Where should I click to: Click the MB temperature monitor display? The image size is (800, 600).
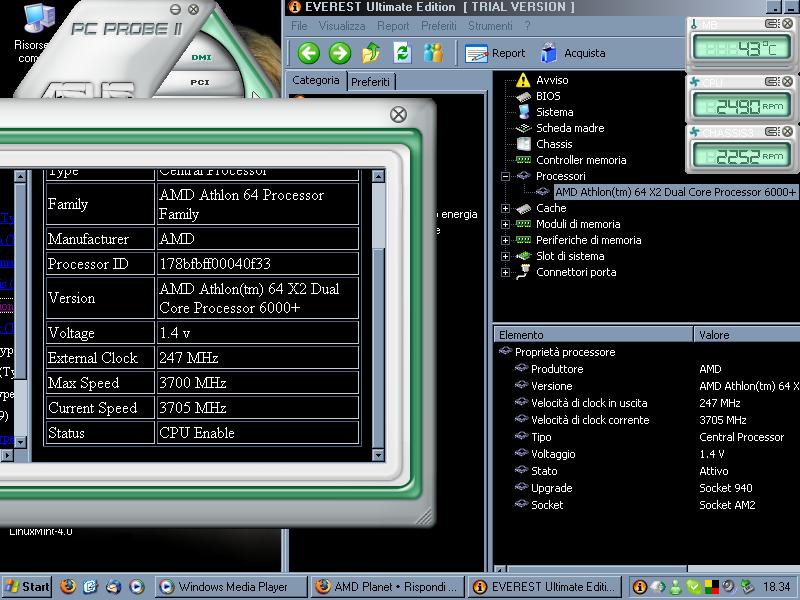(740, 48)
